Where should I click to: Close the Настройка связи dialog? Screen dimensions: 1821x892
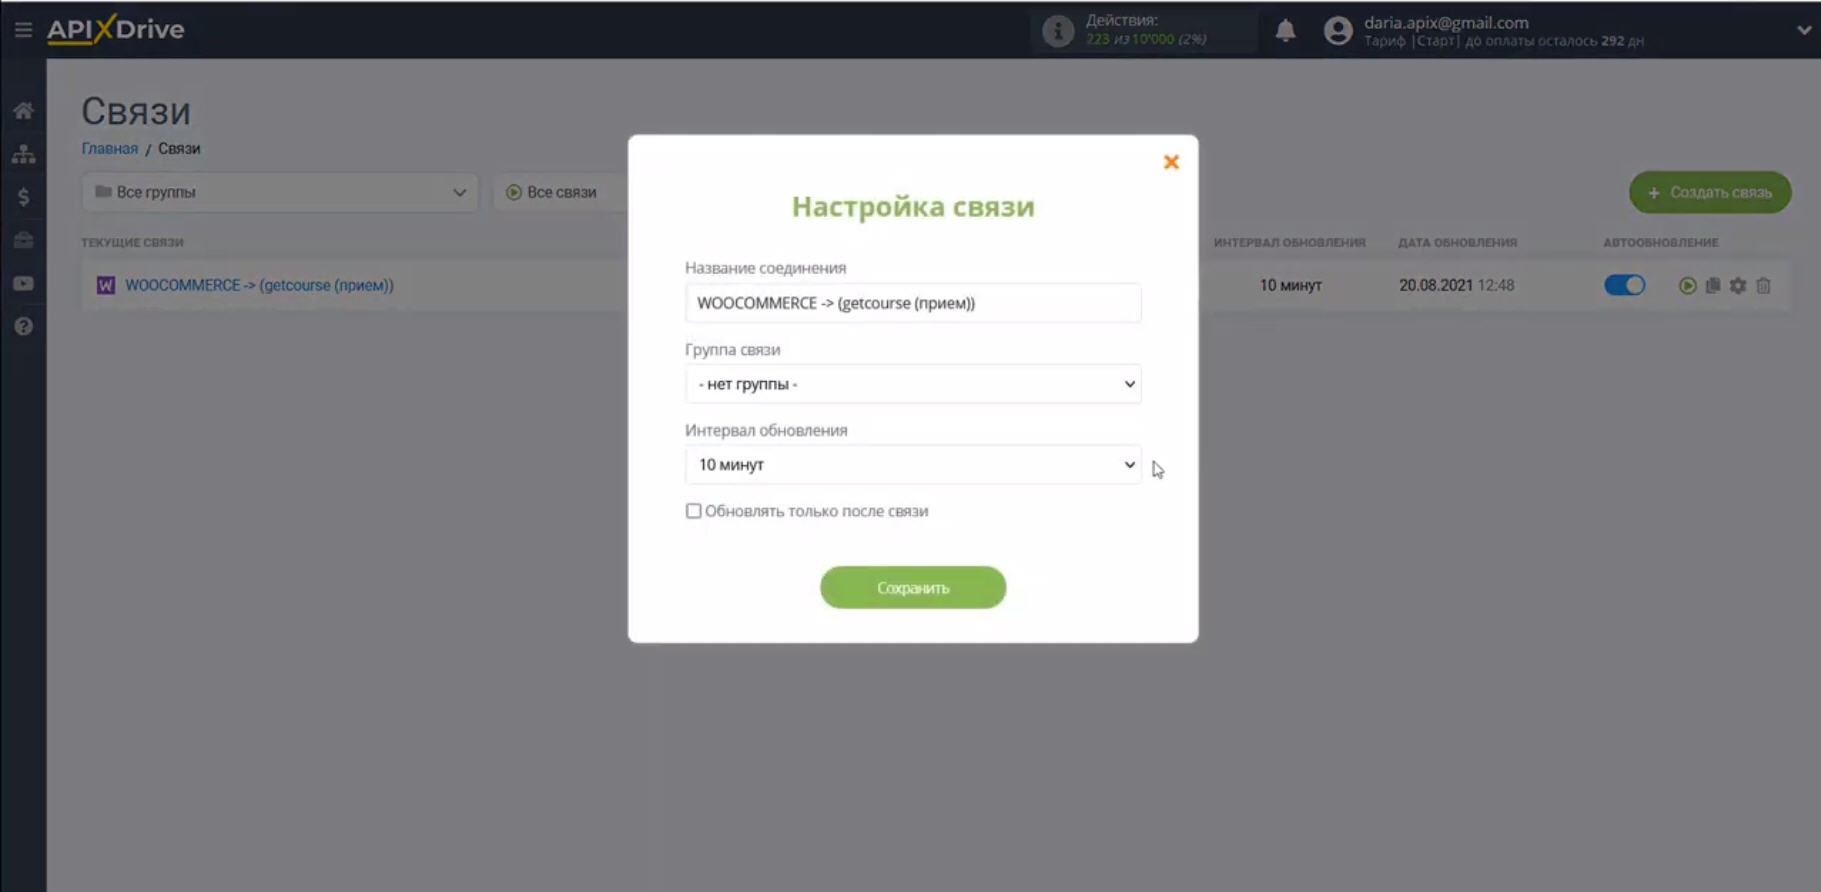(x=1171, y=162)
